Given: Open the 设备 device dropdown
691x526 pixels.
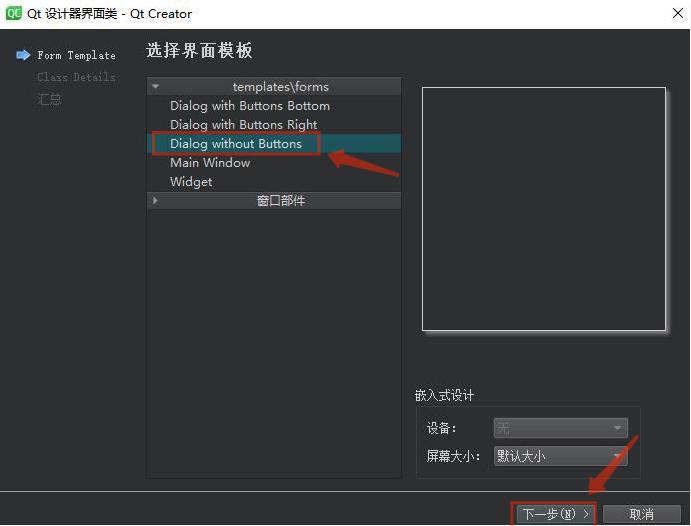Looking at the screenshot, I should click(561, 428).
